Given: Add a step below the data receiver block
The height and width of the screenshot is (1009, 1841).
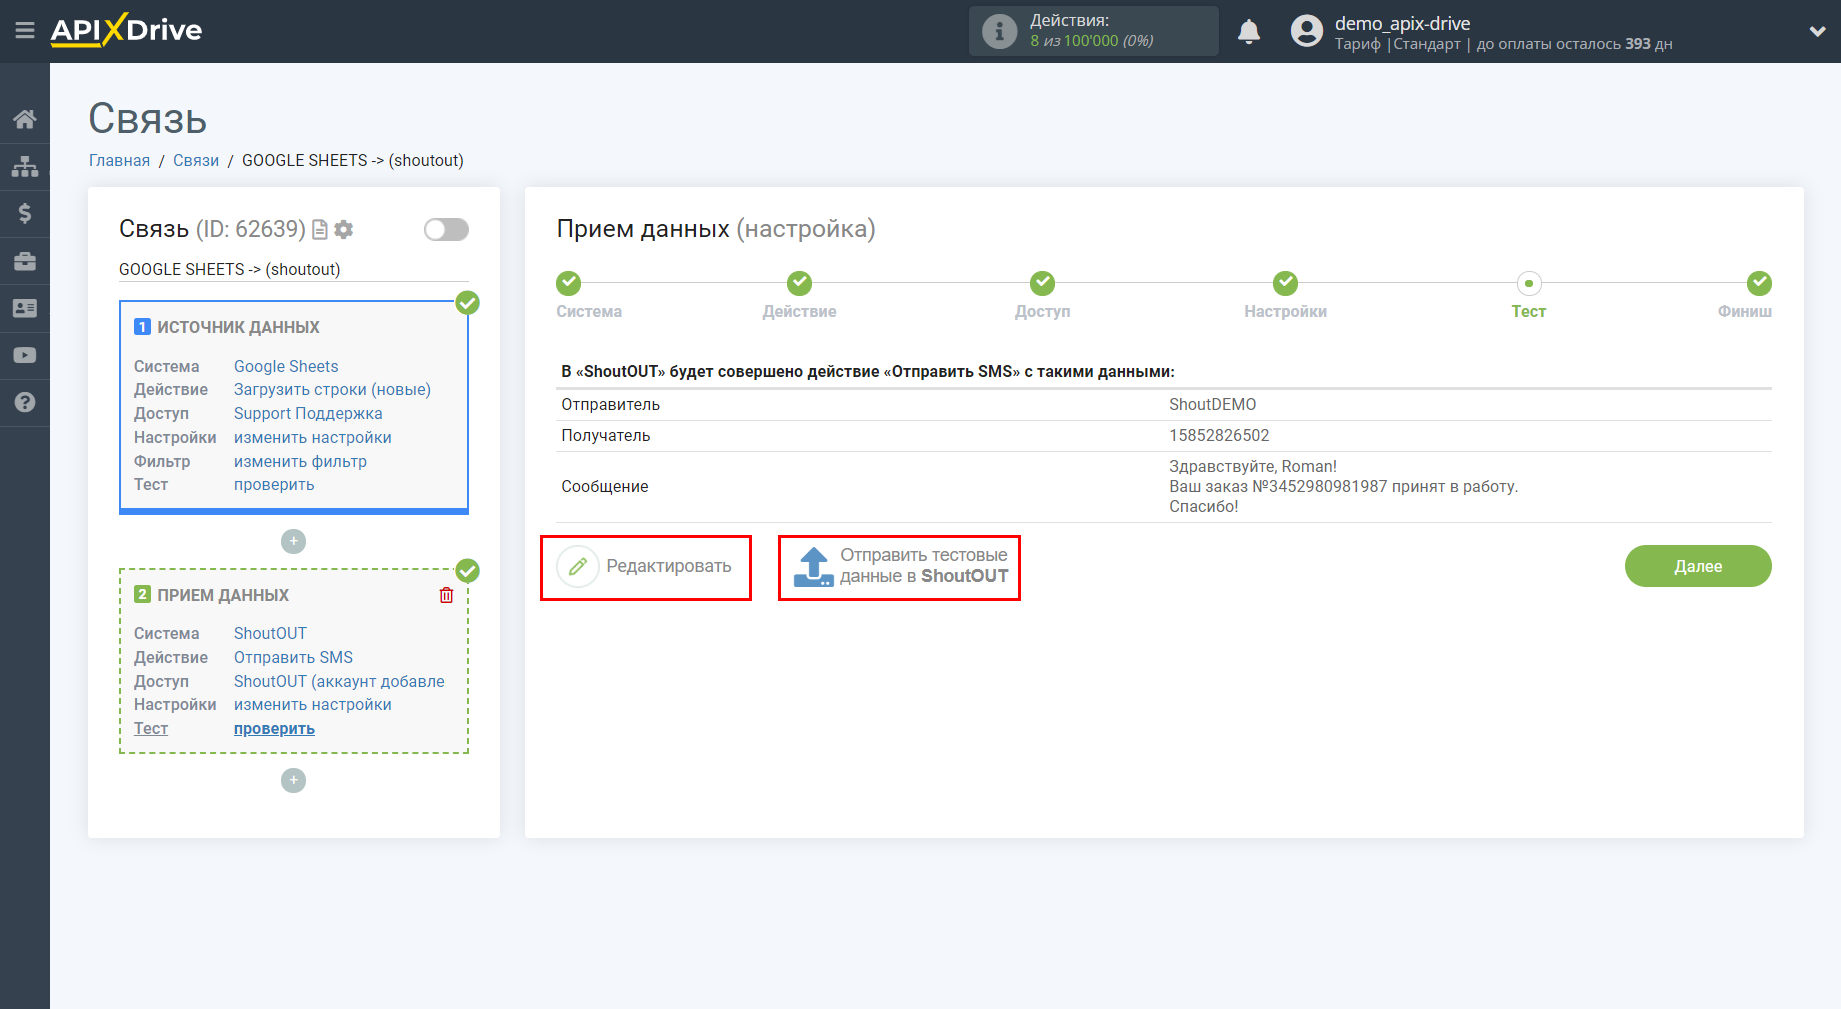Looking at the screenshot, I should coord(293,780).
